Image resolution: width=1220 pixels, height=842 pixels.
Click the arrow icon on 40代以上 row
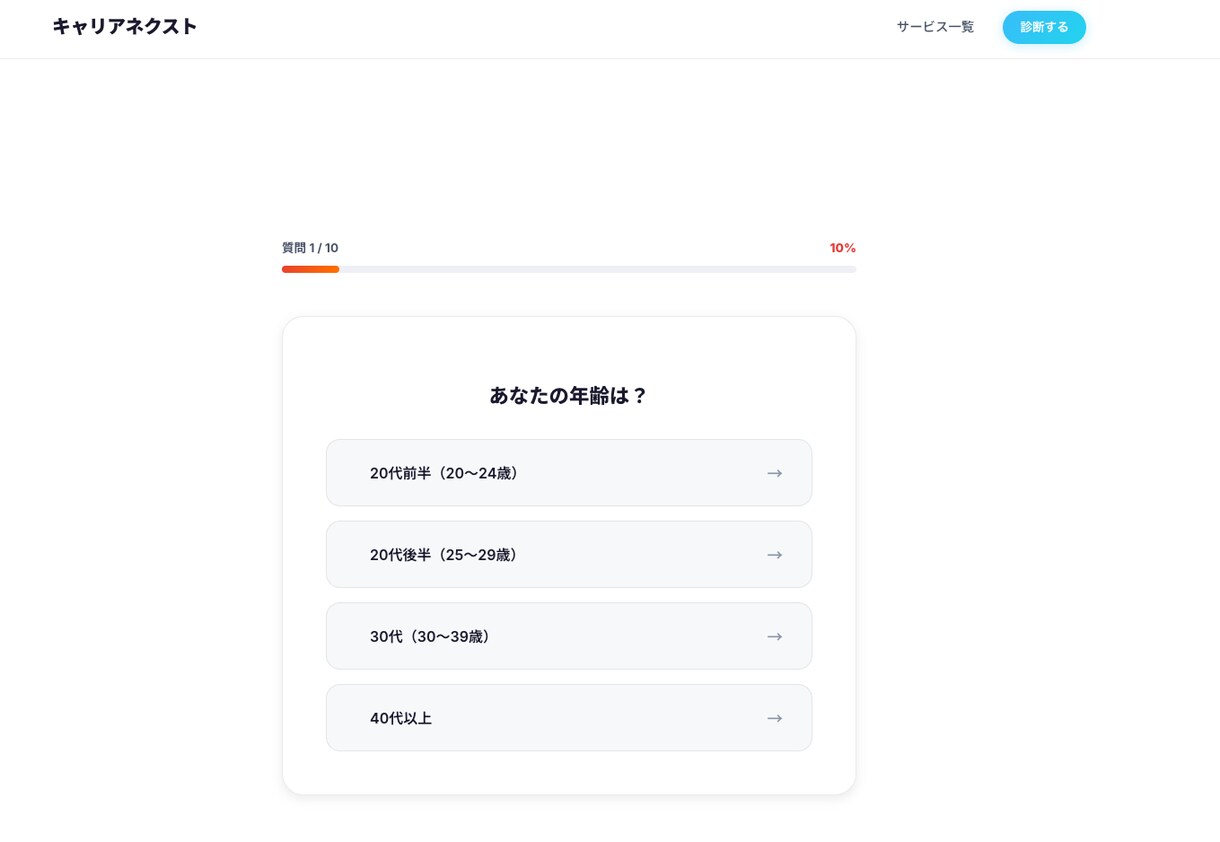pos(775,718)
